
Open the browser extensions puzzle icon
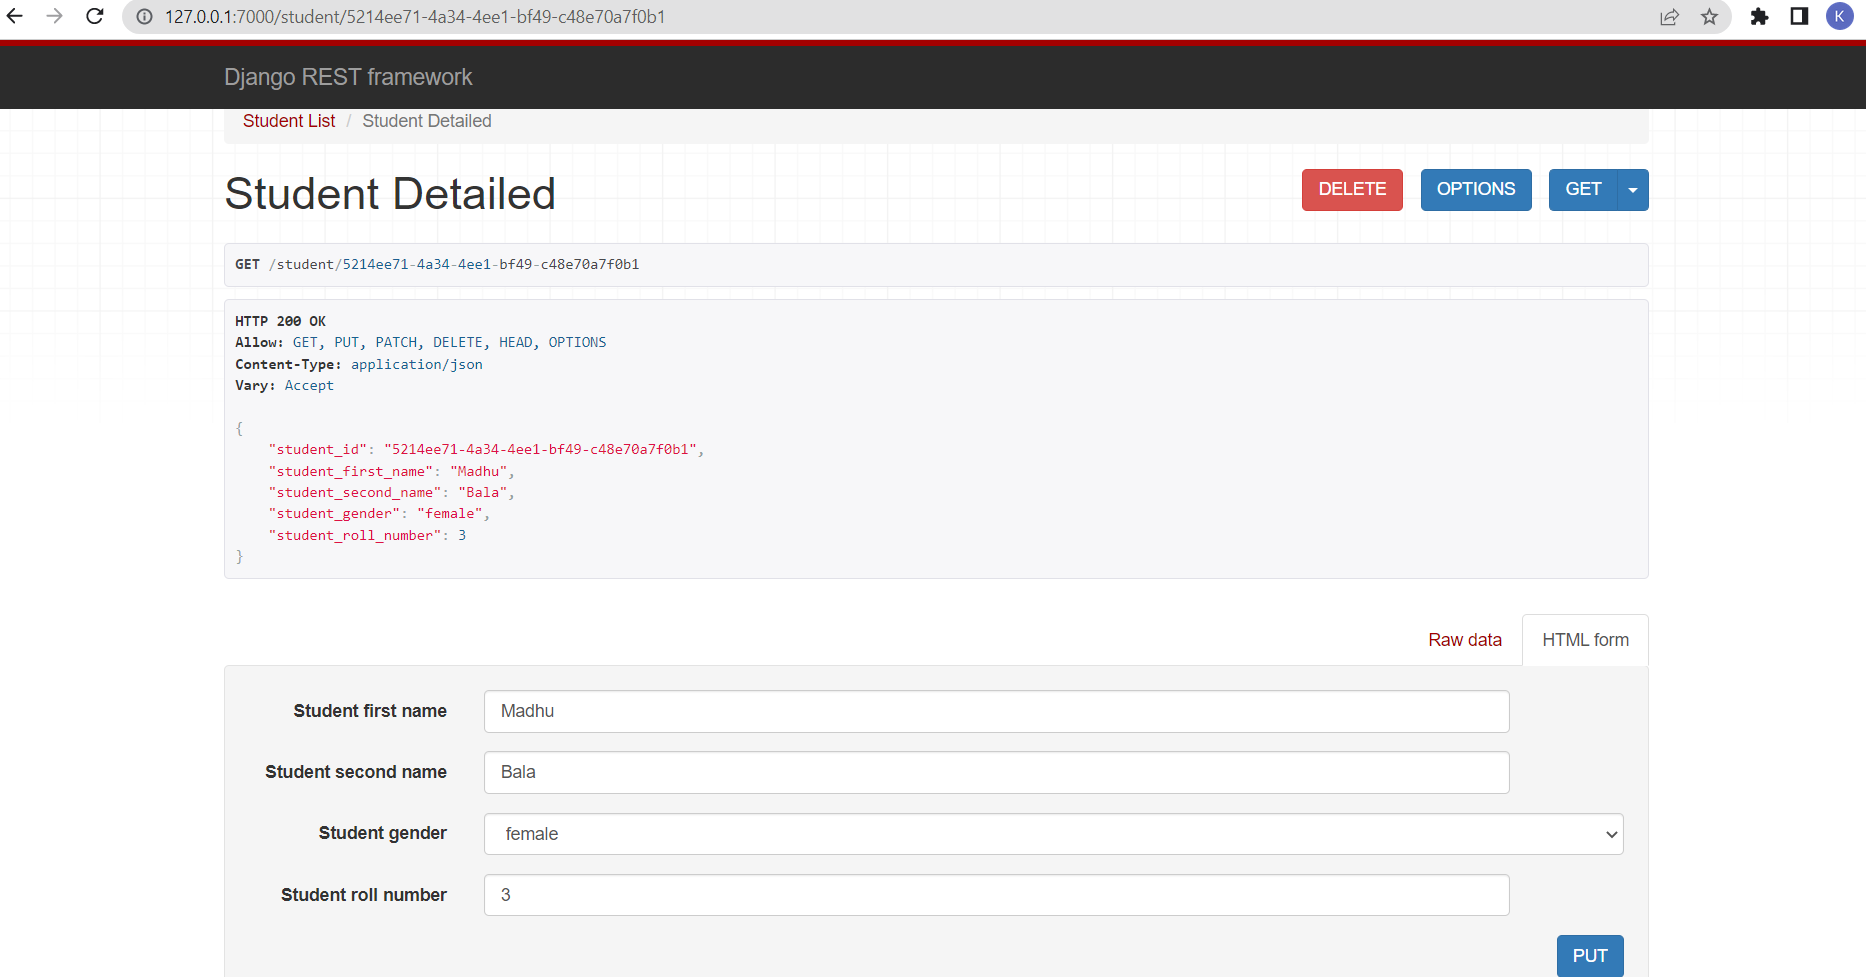1760,17
